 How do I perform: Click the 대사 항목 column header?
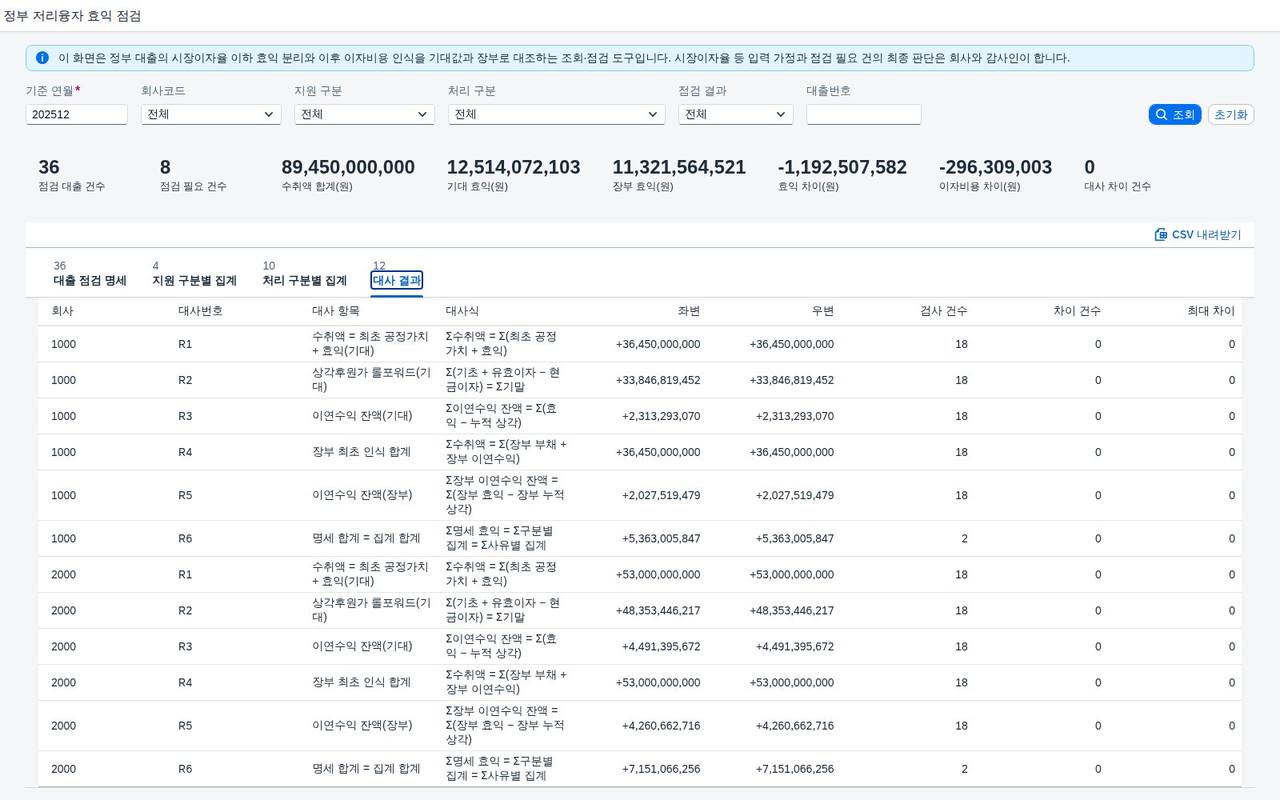click(x=337, y=311)
